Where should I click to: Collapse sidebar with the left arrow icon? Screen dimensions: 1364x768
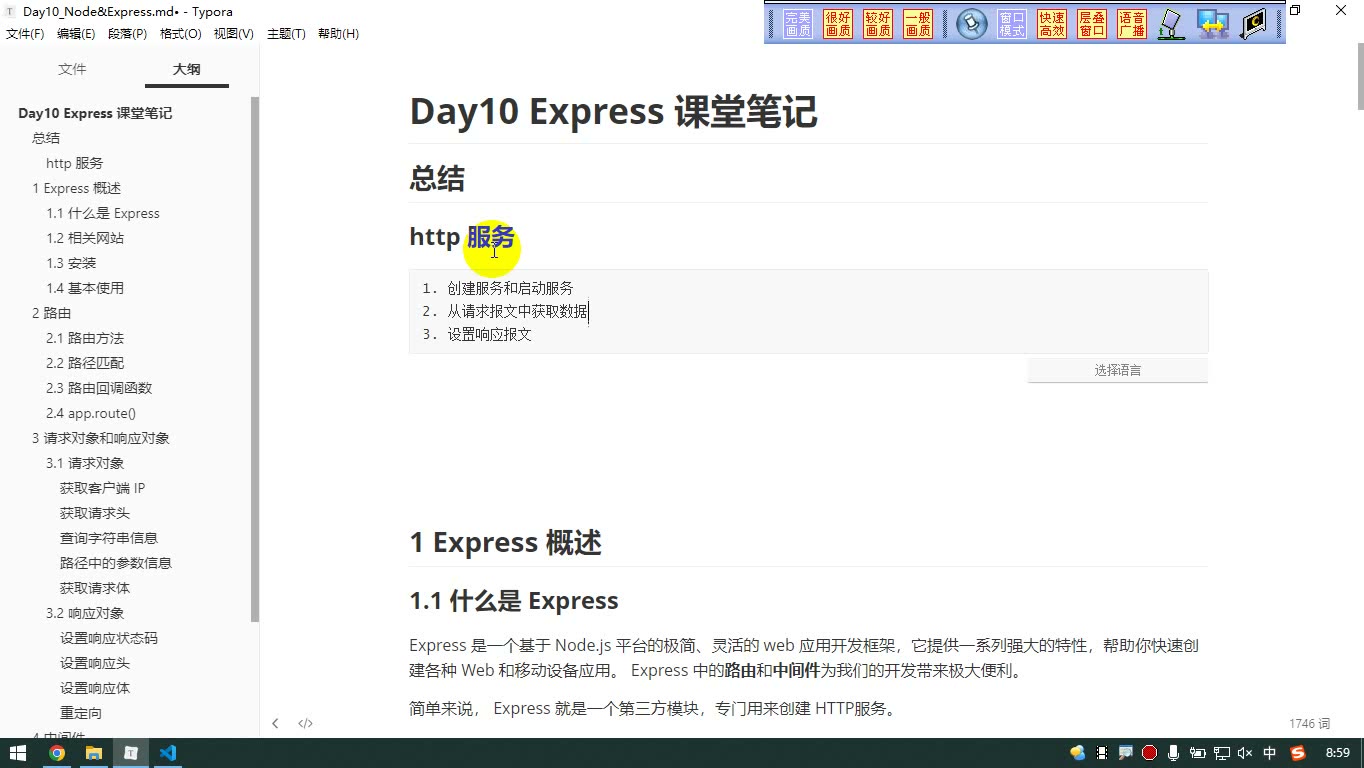point(275,723)
